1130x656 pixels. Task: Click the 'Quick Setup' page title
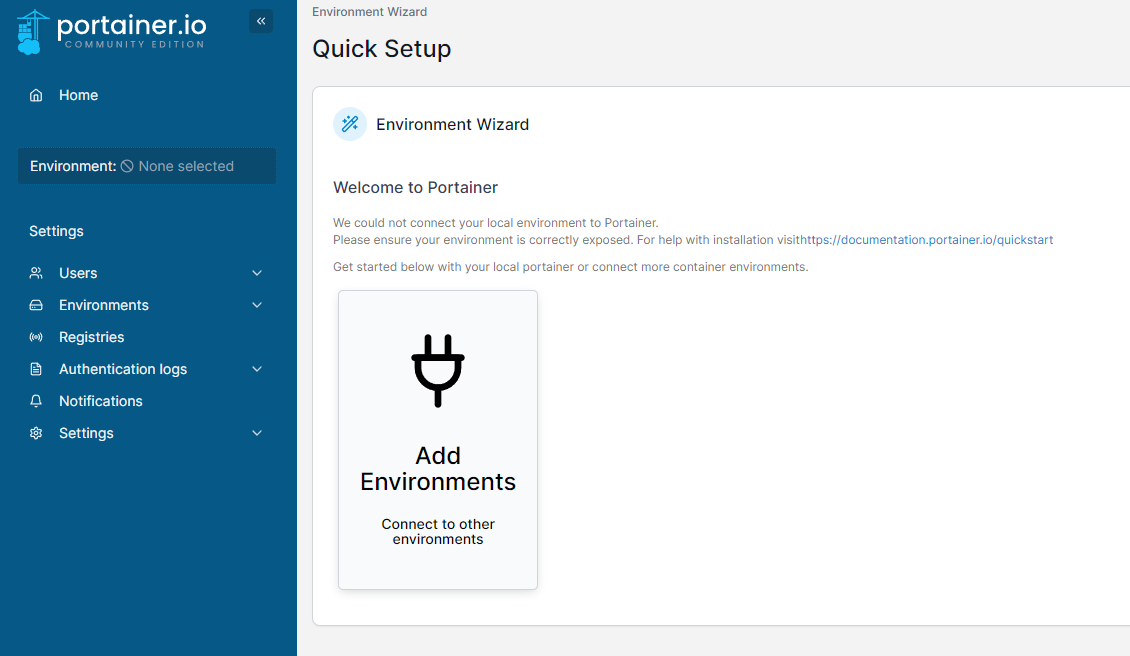pyautogui.click(x=382, y=48)
